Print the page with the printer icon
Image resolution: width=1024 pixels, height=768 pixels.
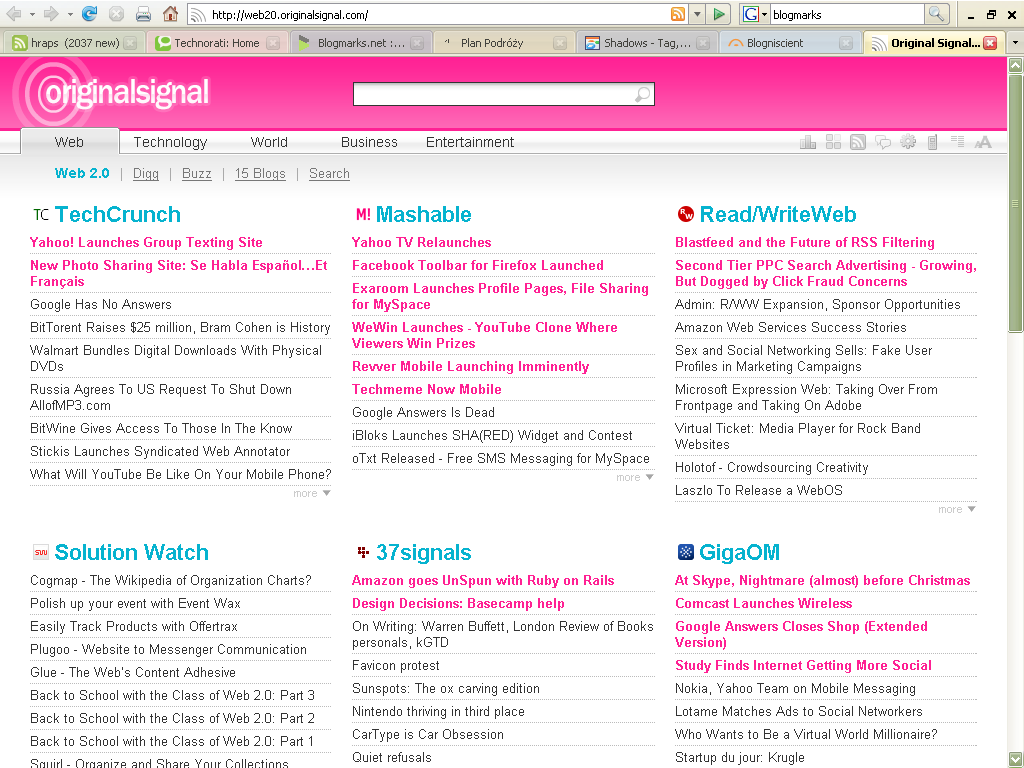[x=143, y=14]
